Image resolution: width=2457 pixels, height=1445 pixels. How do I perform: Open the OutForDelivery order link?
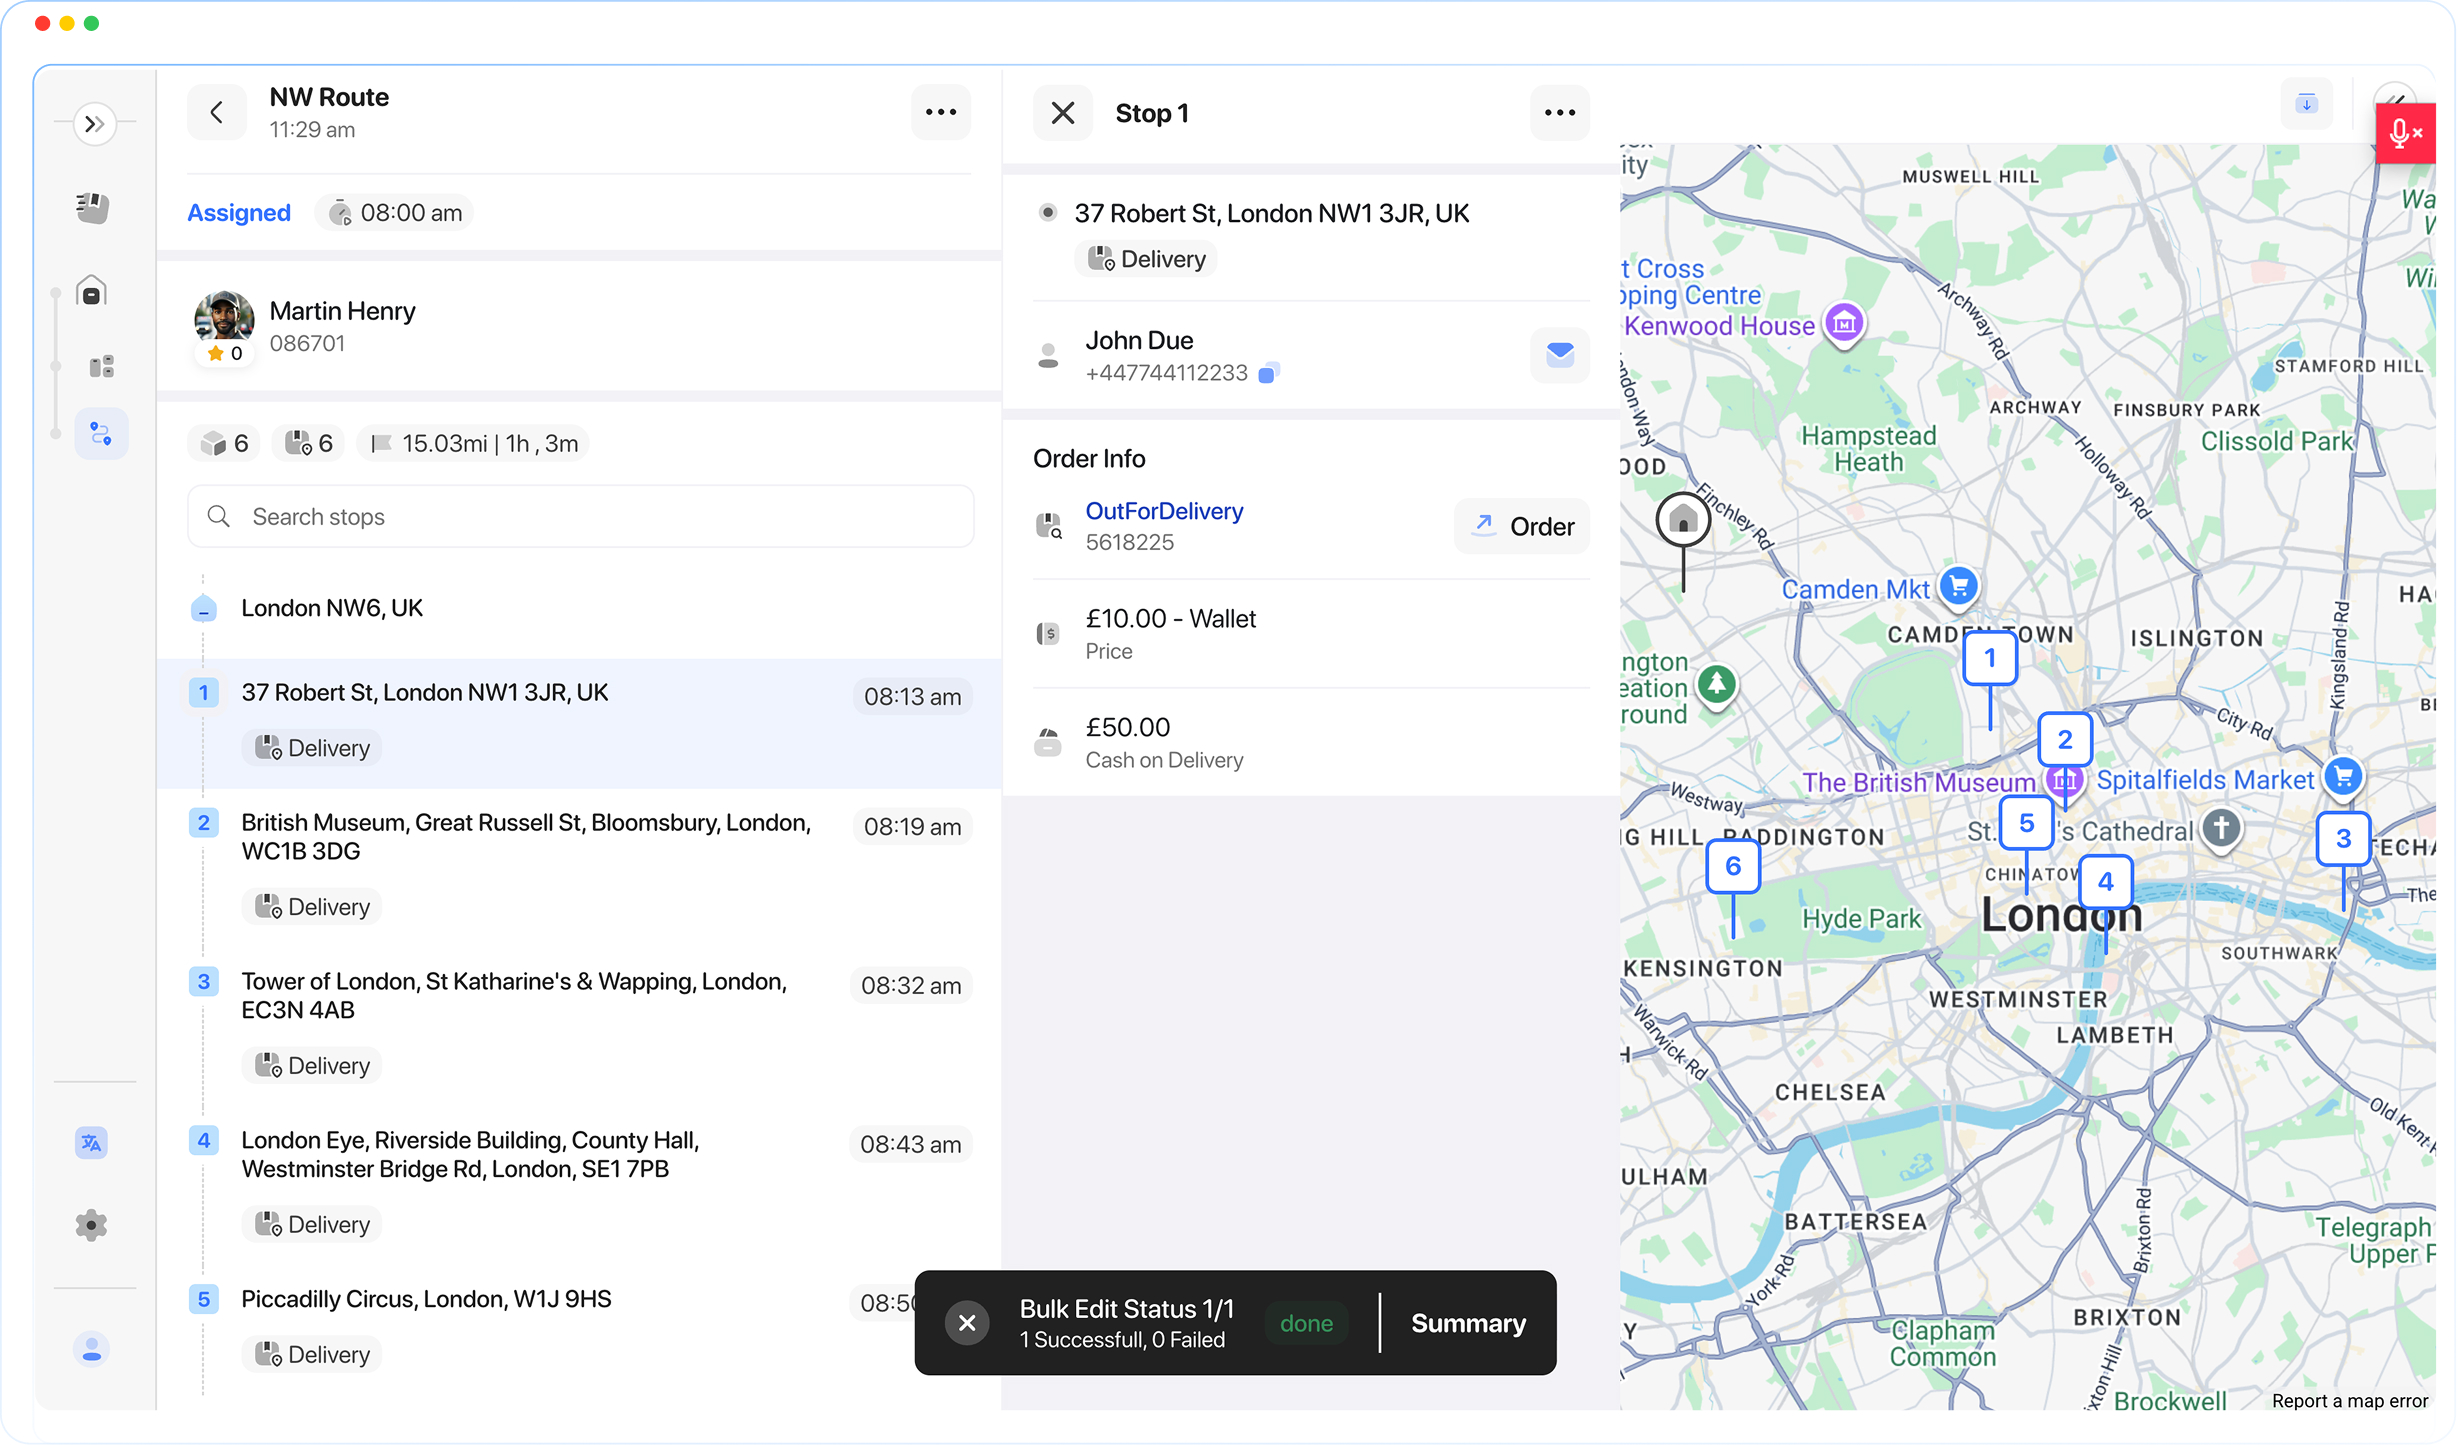click(1163, 511)
